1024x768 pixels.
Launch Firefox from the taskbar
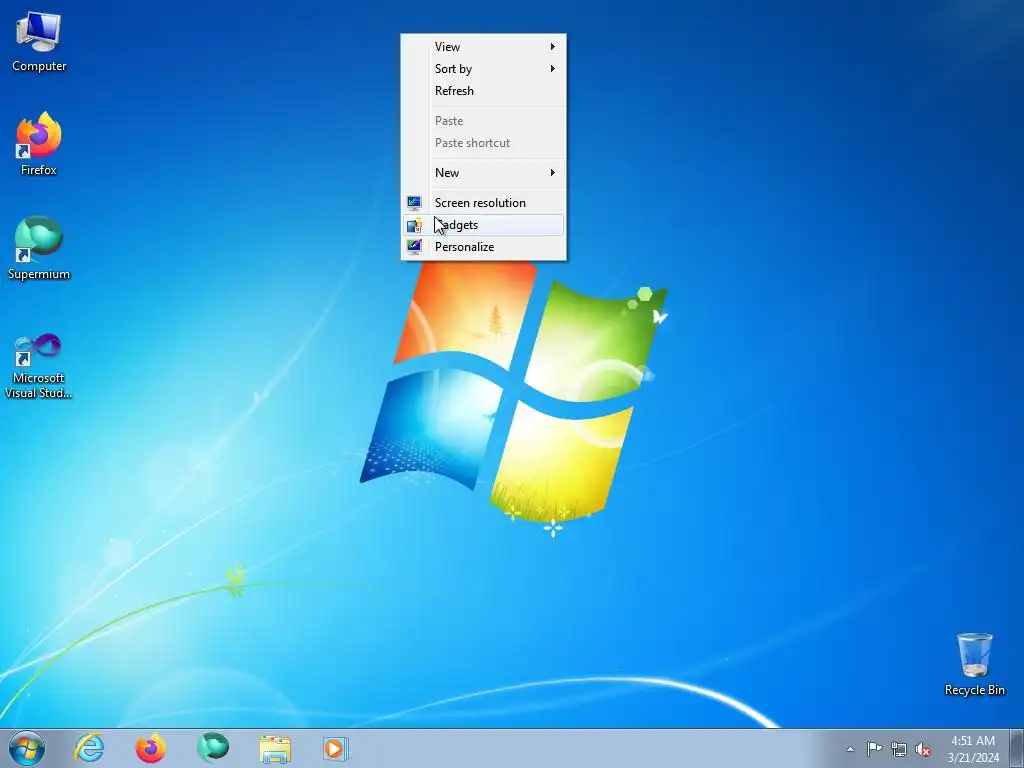pos(151,748)
